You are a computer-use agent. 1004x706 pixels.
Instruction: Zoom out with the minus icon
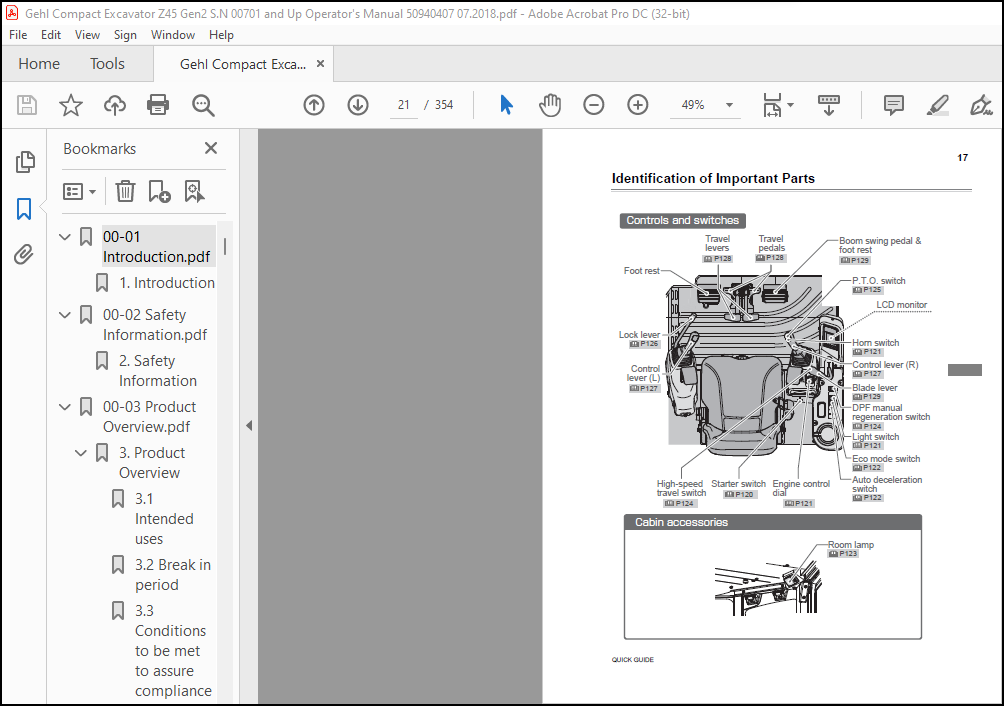(x=594, y=105)
